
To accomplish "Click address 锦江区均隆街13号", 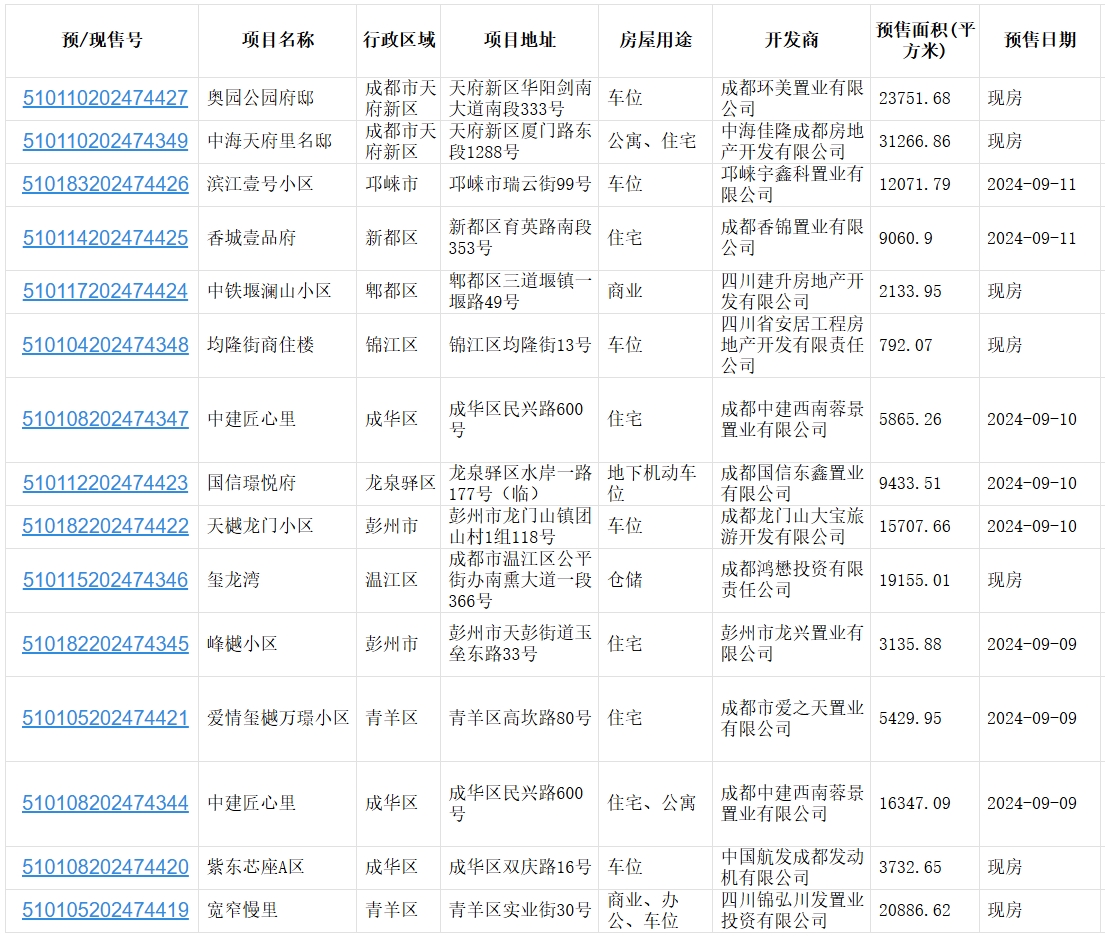I will point(520,345).
